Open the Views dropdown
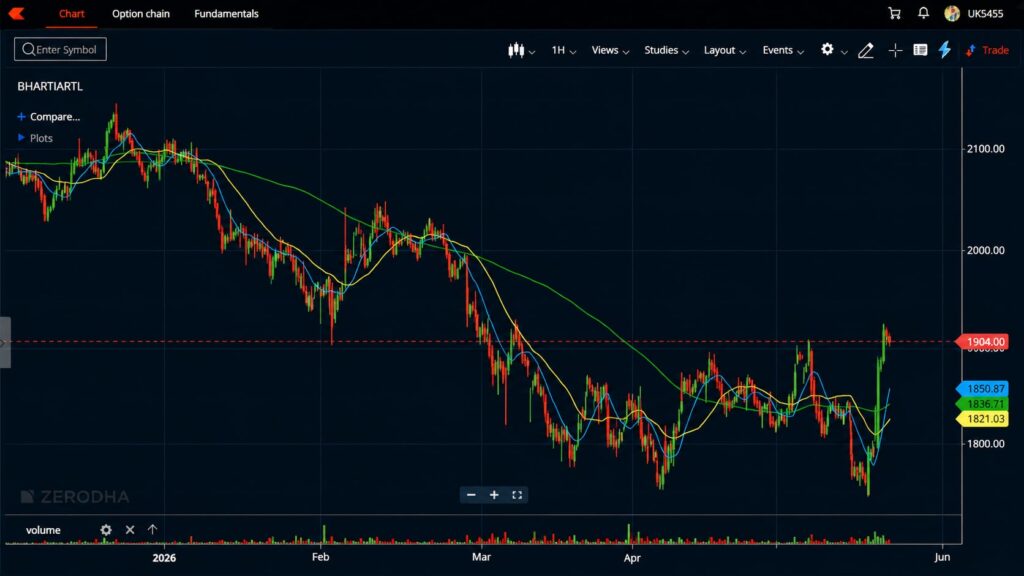1024x576 pixels. point(610,50)
